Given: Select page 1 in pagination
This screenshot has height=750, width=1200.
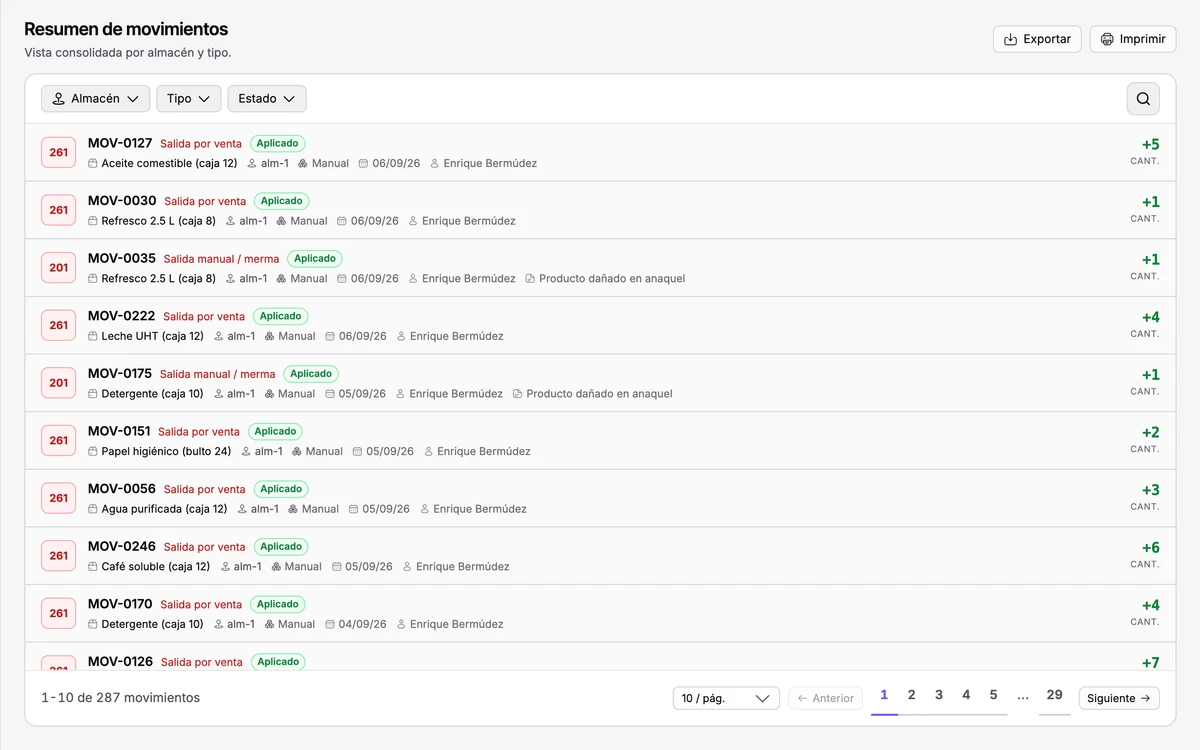Looking at the screenshot, I should click(884, 695).
